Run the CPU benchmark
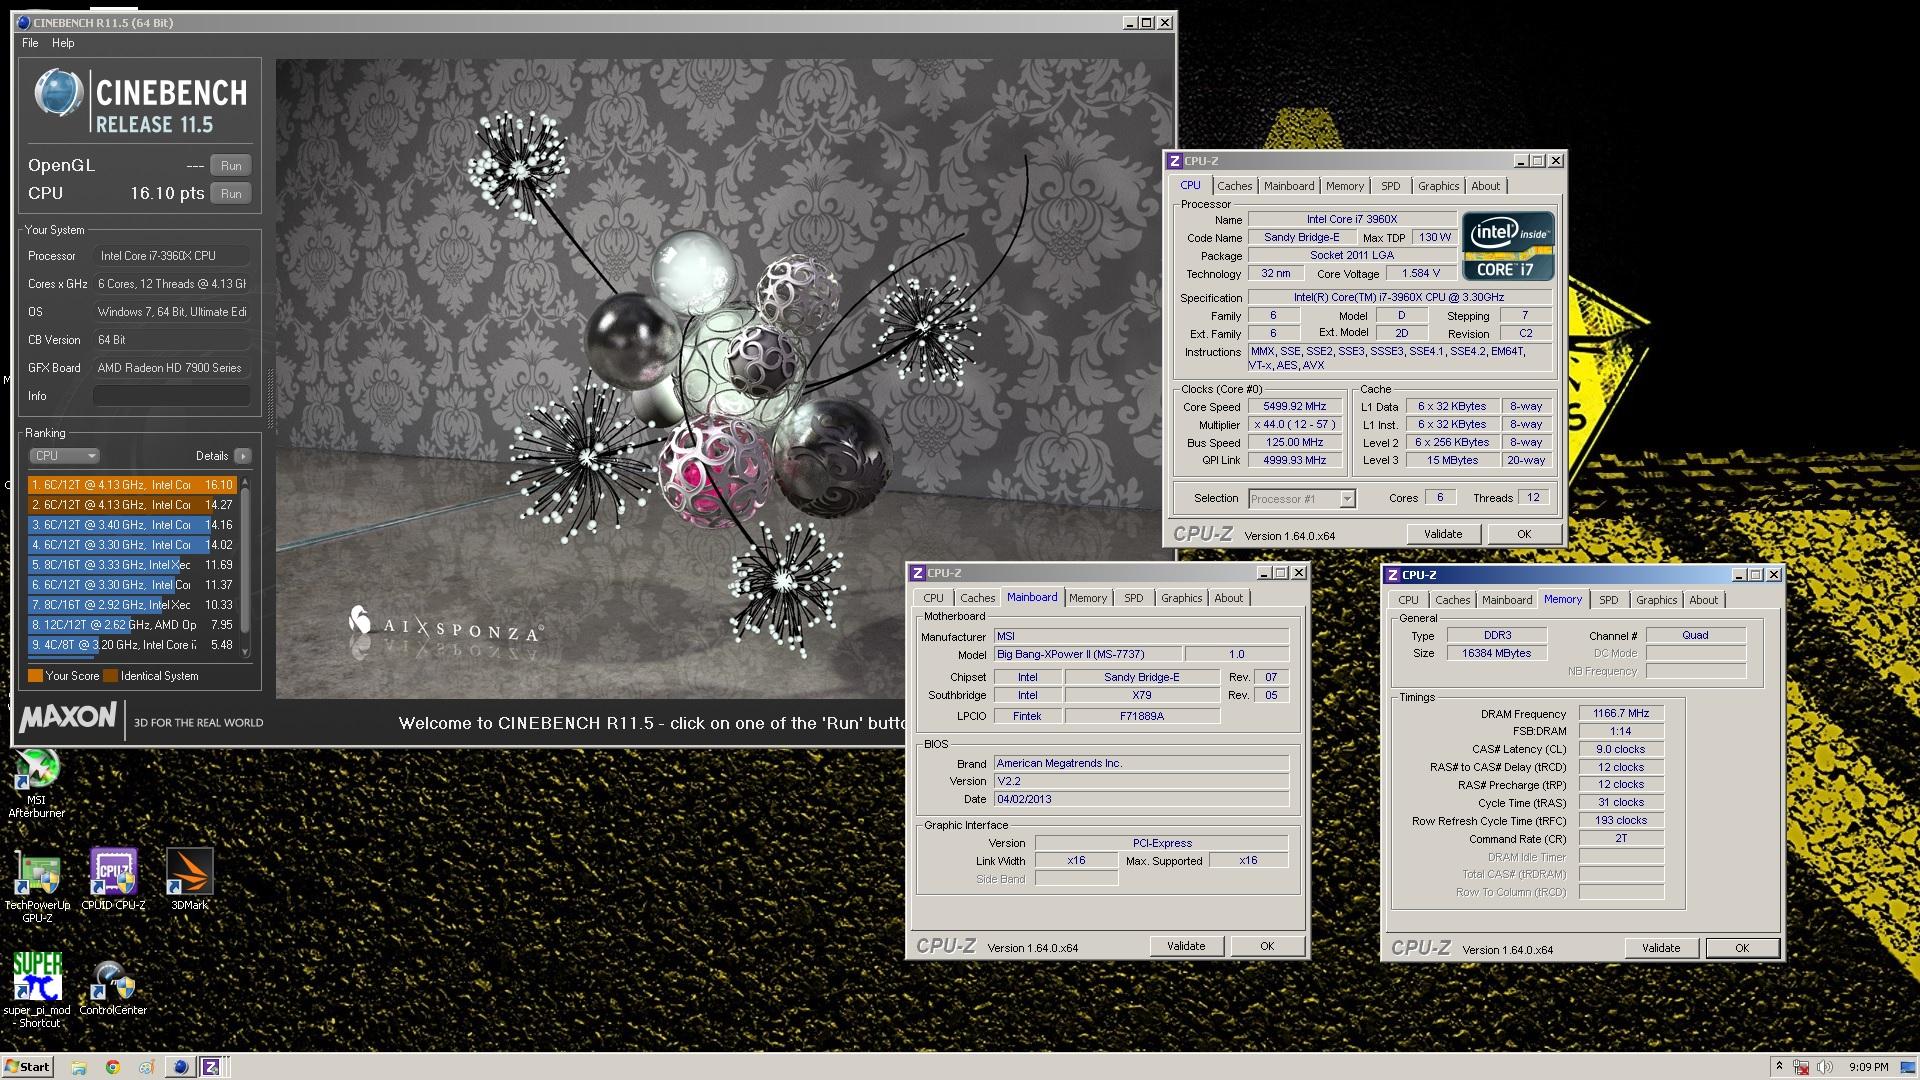Image resolution: width=1920 pixels, height=1080 pixels. [x=231, y=194]
